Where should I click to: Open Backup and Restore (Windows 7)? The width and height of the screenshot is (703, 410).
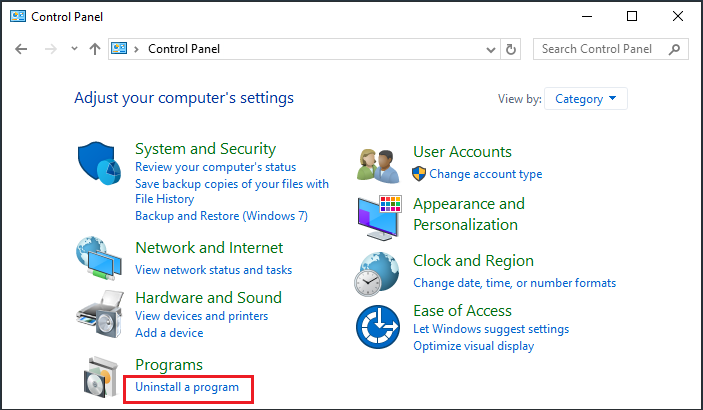click(221, 216)
